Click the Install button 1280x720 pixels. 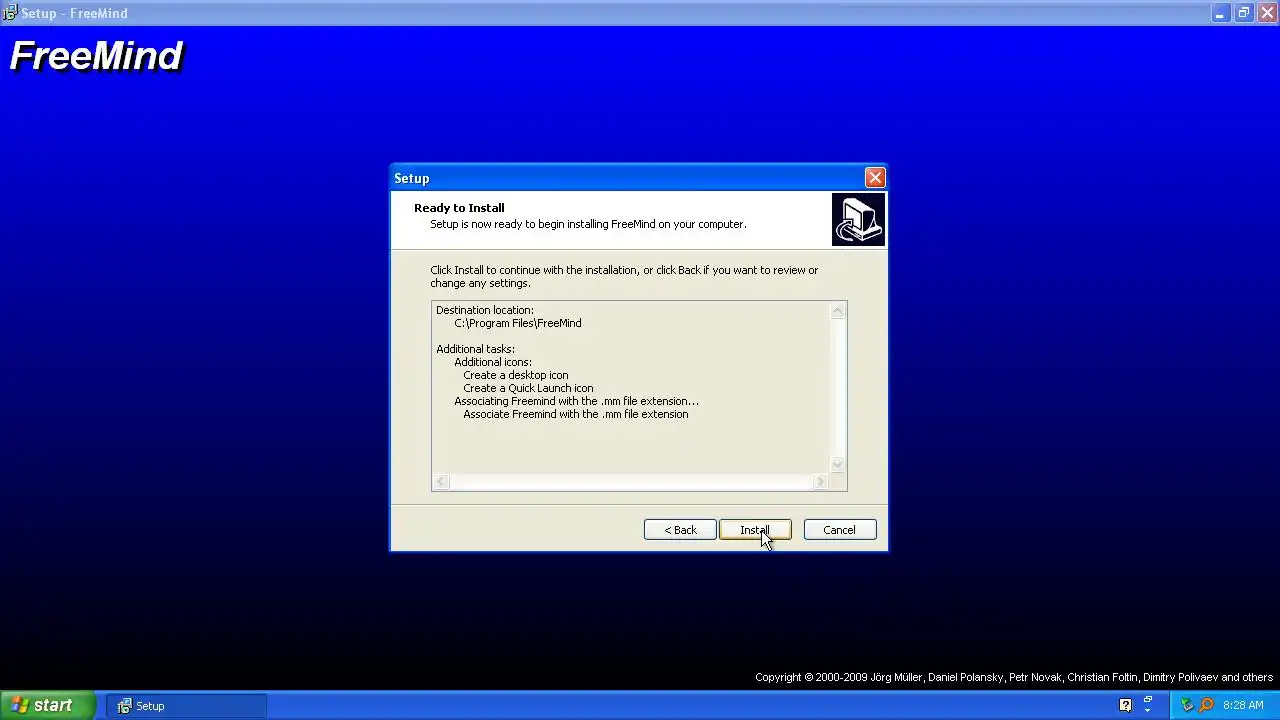pos(755,530)
